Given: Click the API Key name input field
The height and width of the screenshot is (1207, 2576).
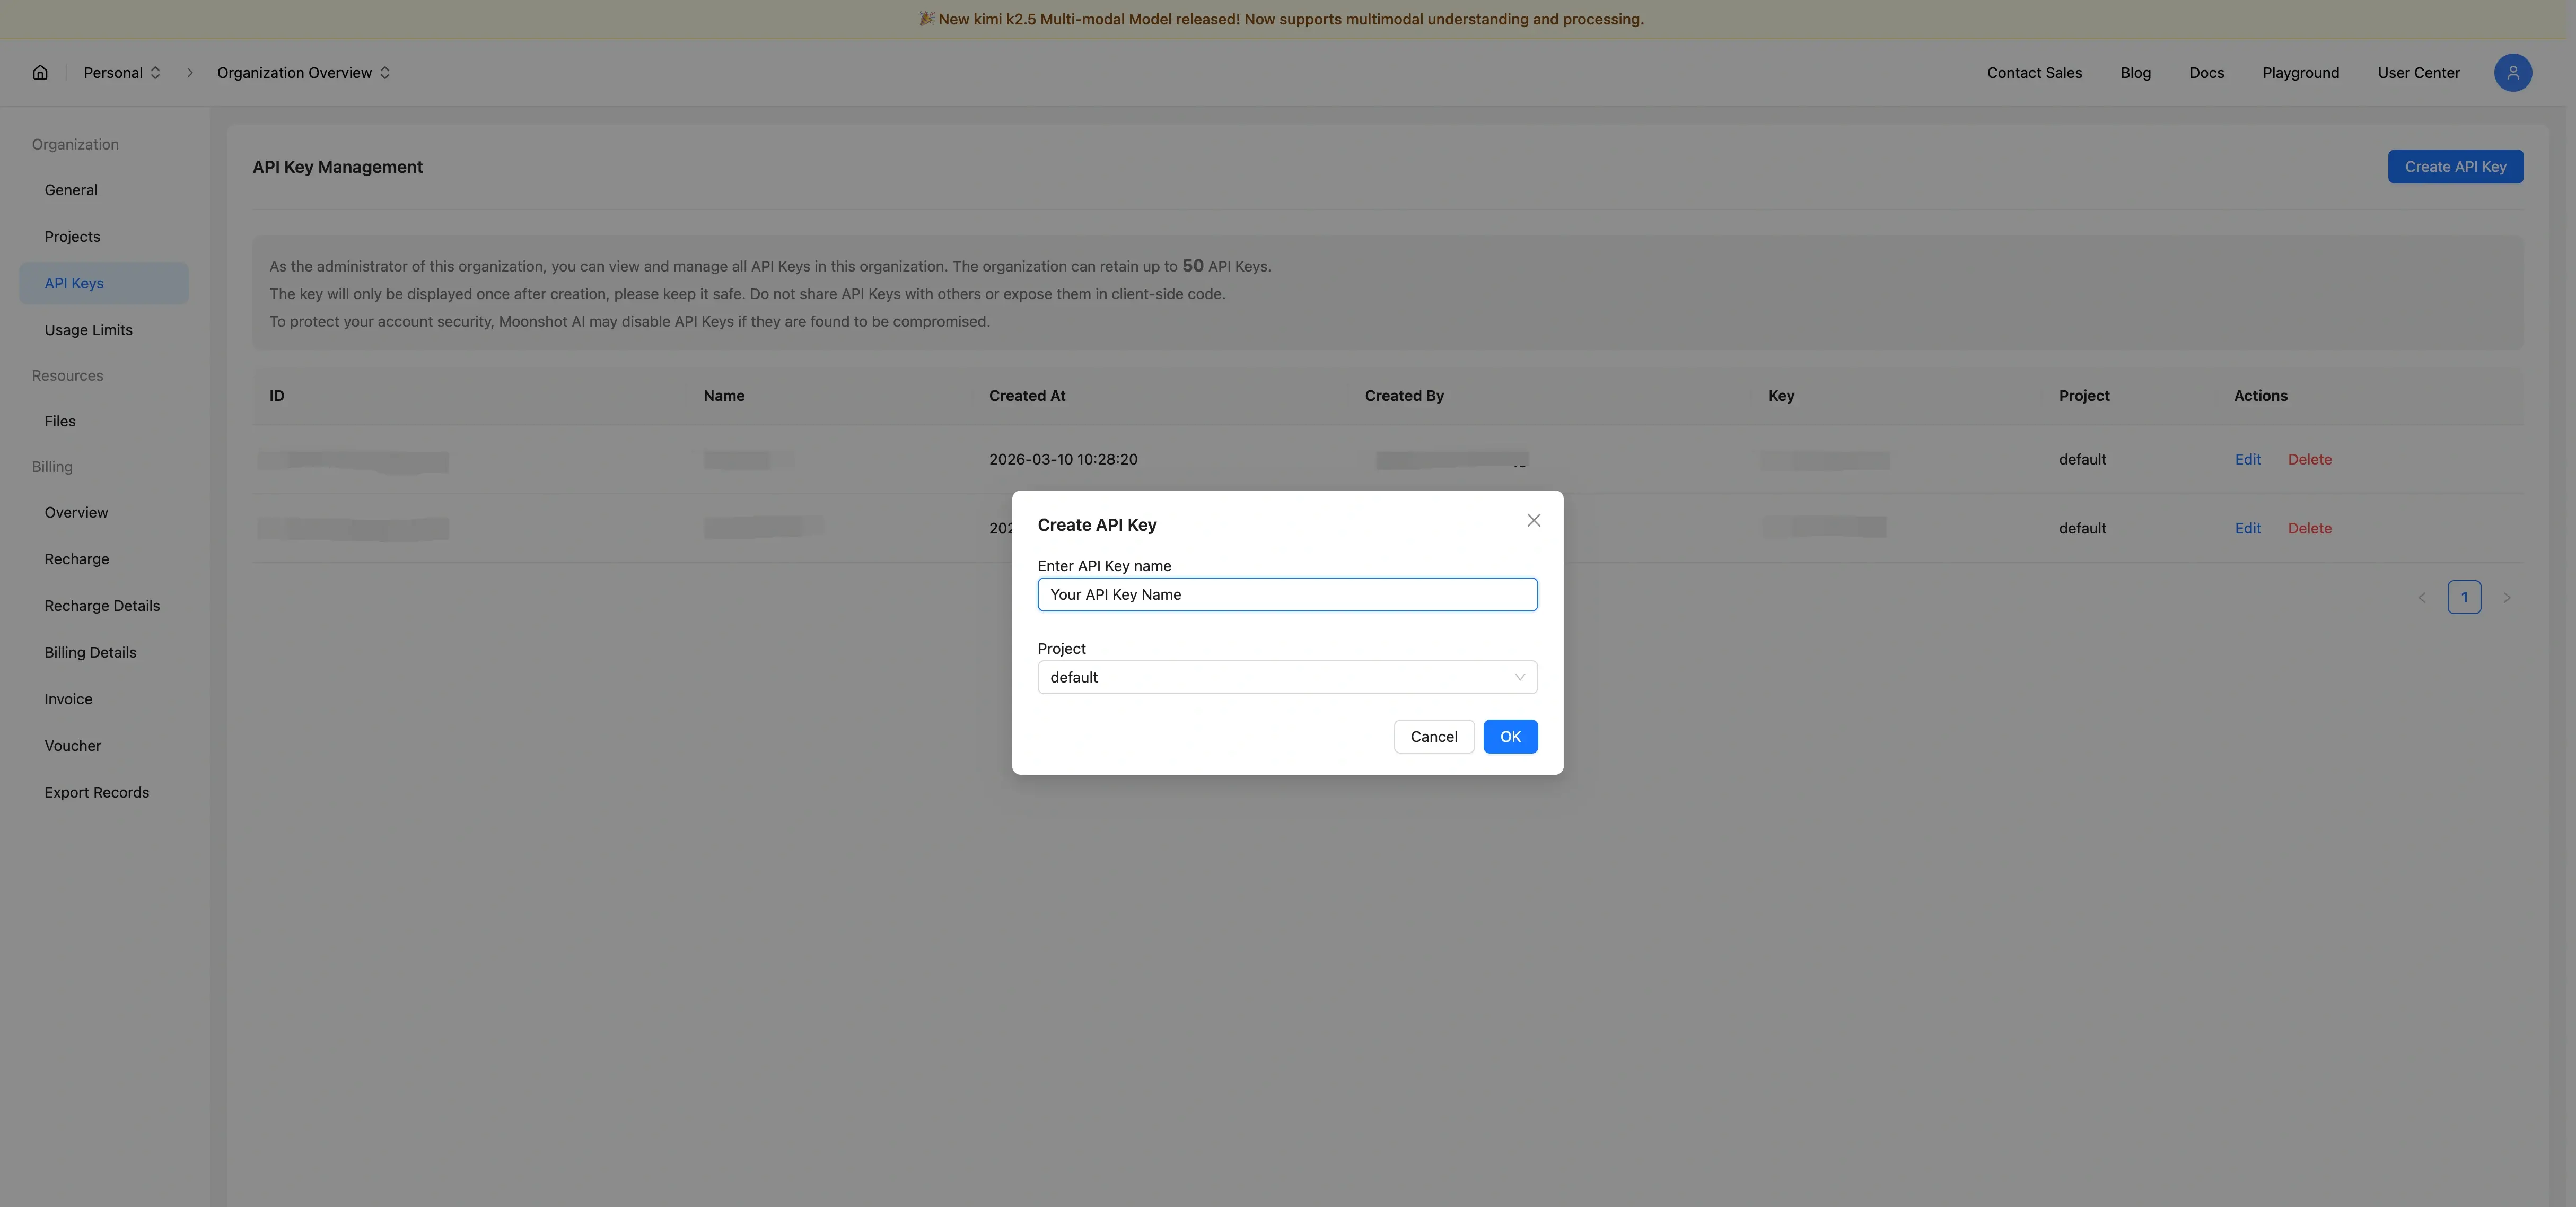Looking at the screenshot, I should pyautogui.click(x=1287, y=594).
